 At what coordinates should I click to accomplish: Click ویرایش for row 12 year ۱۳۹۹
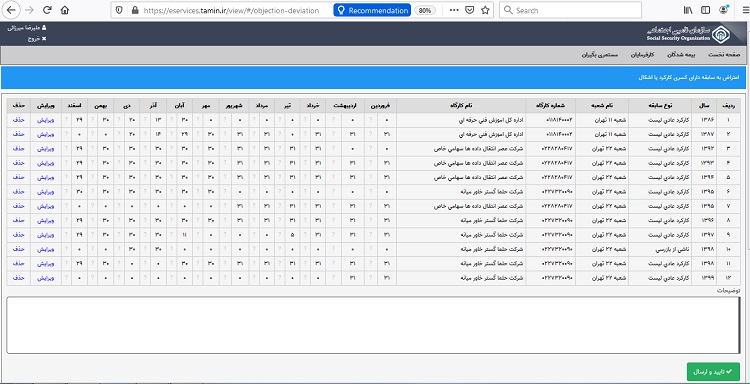(45, 278)
